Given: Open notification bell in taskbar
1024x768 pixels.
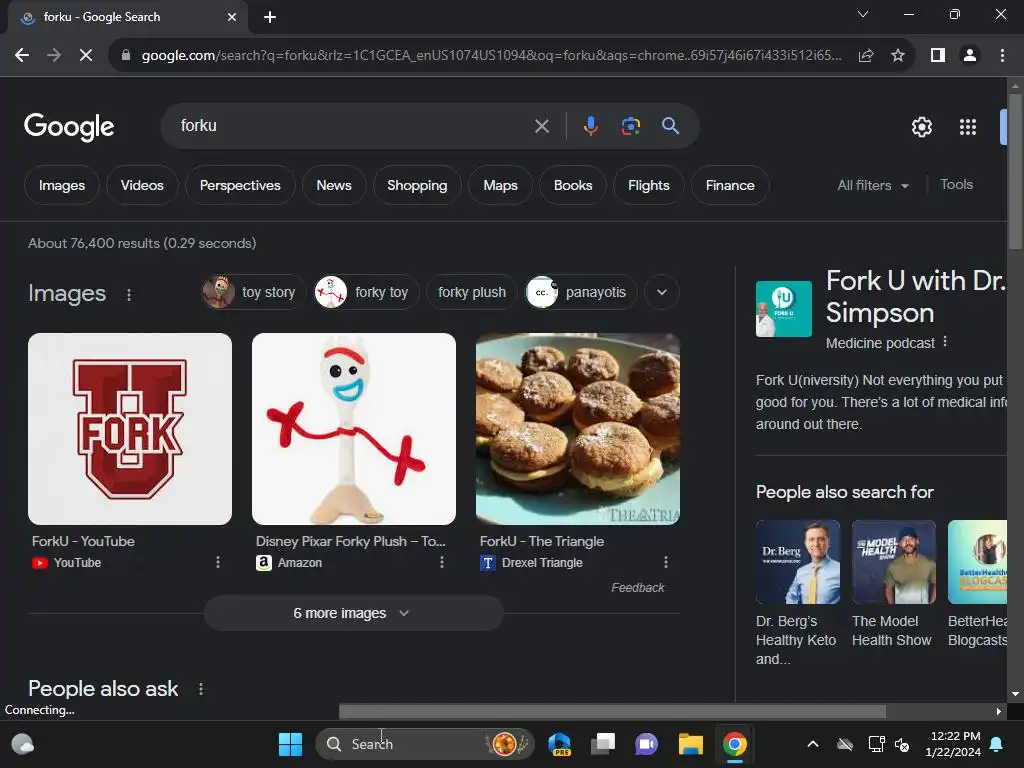Looking at the screenshot, I should click(997, 744).
